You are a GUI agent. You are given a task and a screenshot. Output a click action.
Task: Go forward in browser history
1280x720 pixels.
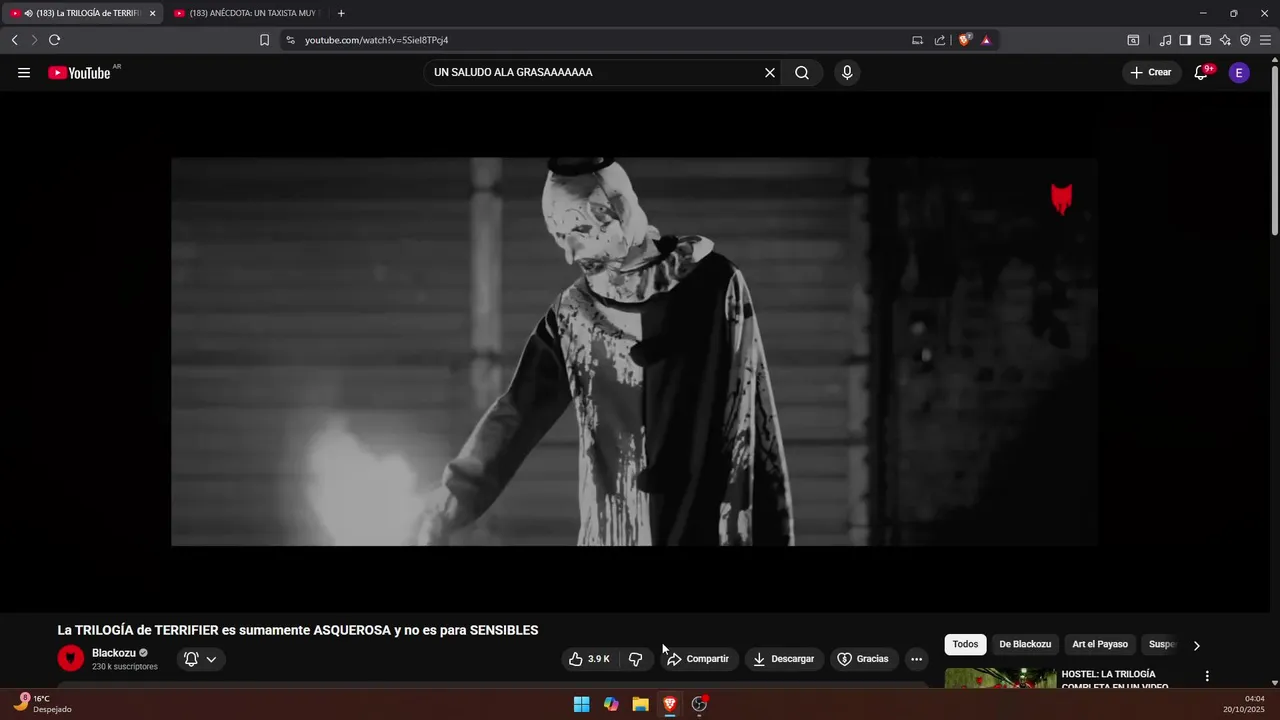tap(33, 40)
